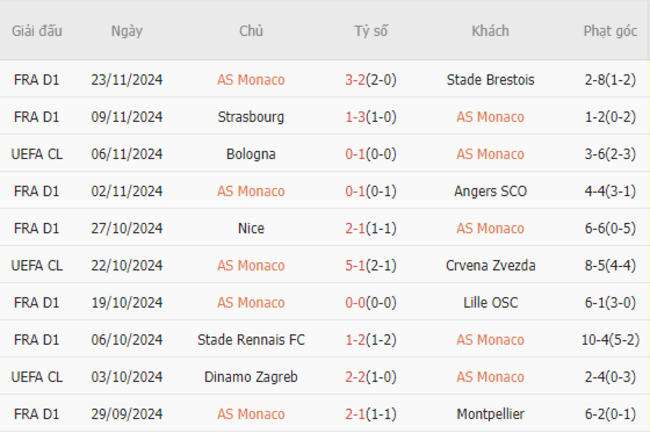Open the Lille OSC team link
This screenshot has width=650, height=433.
click(x=490, y=302)
